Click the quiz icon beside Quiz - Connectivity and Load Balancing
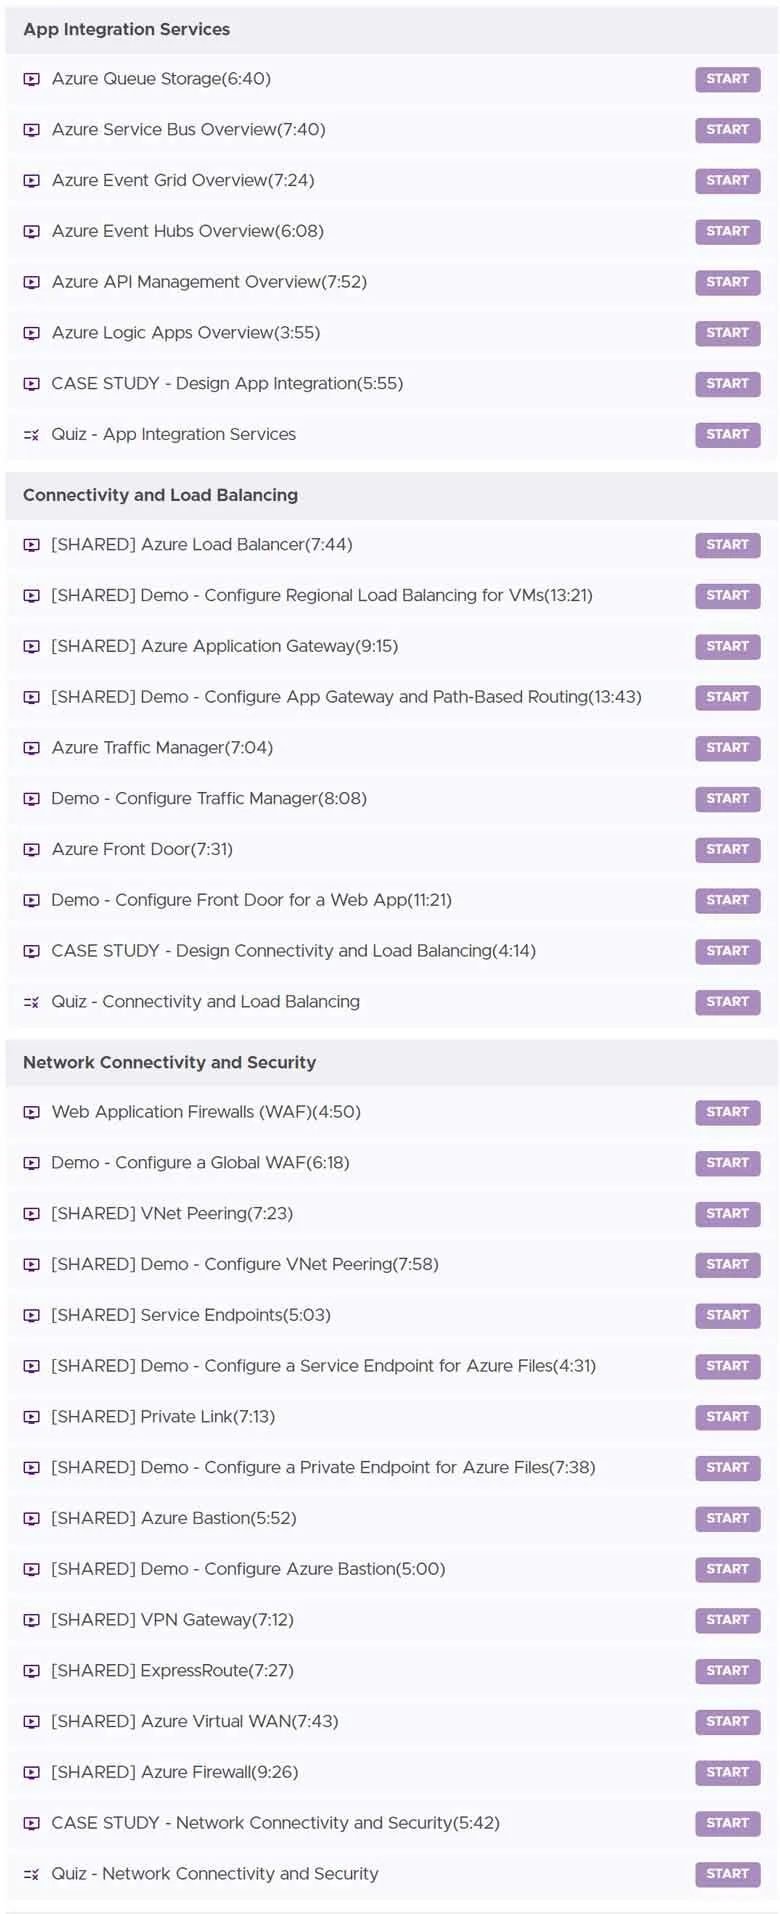 click(x=32, y=1002)
